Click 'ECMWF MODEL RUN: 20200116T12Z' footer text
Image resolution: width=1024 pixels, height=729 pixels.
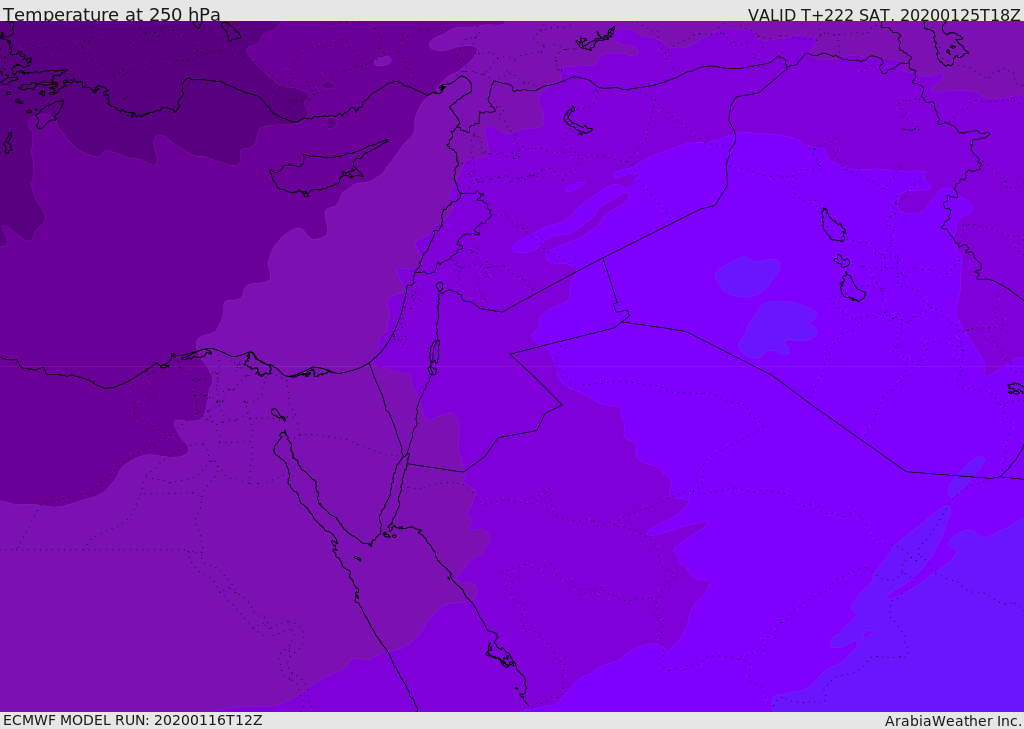point(133,721)
